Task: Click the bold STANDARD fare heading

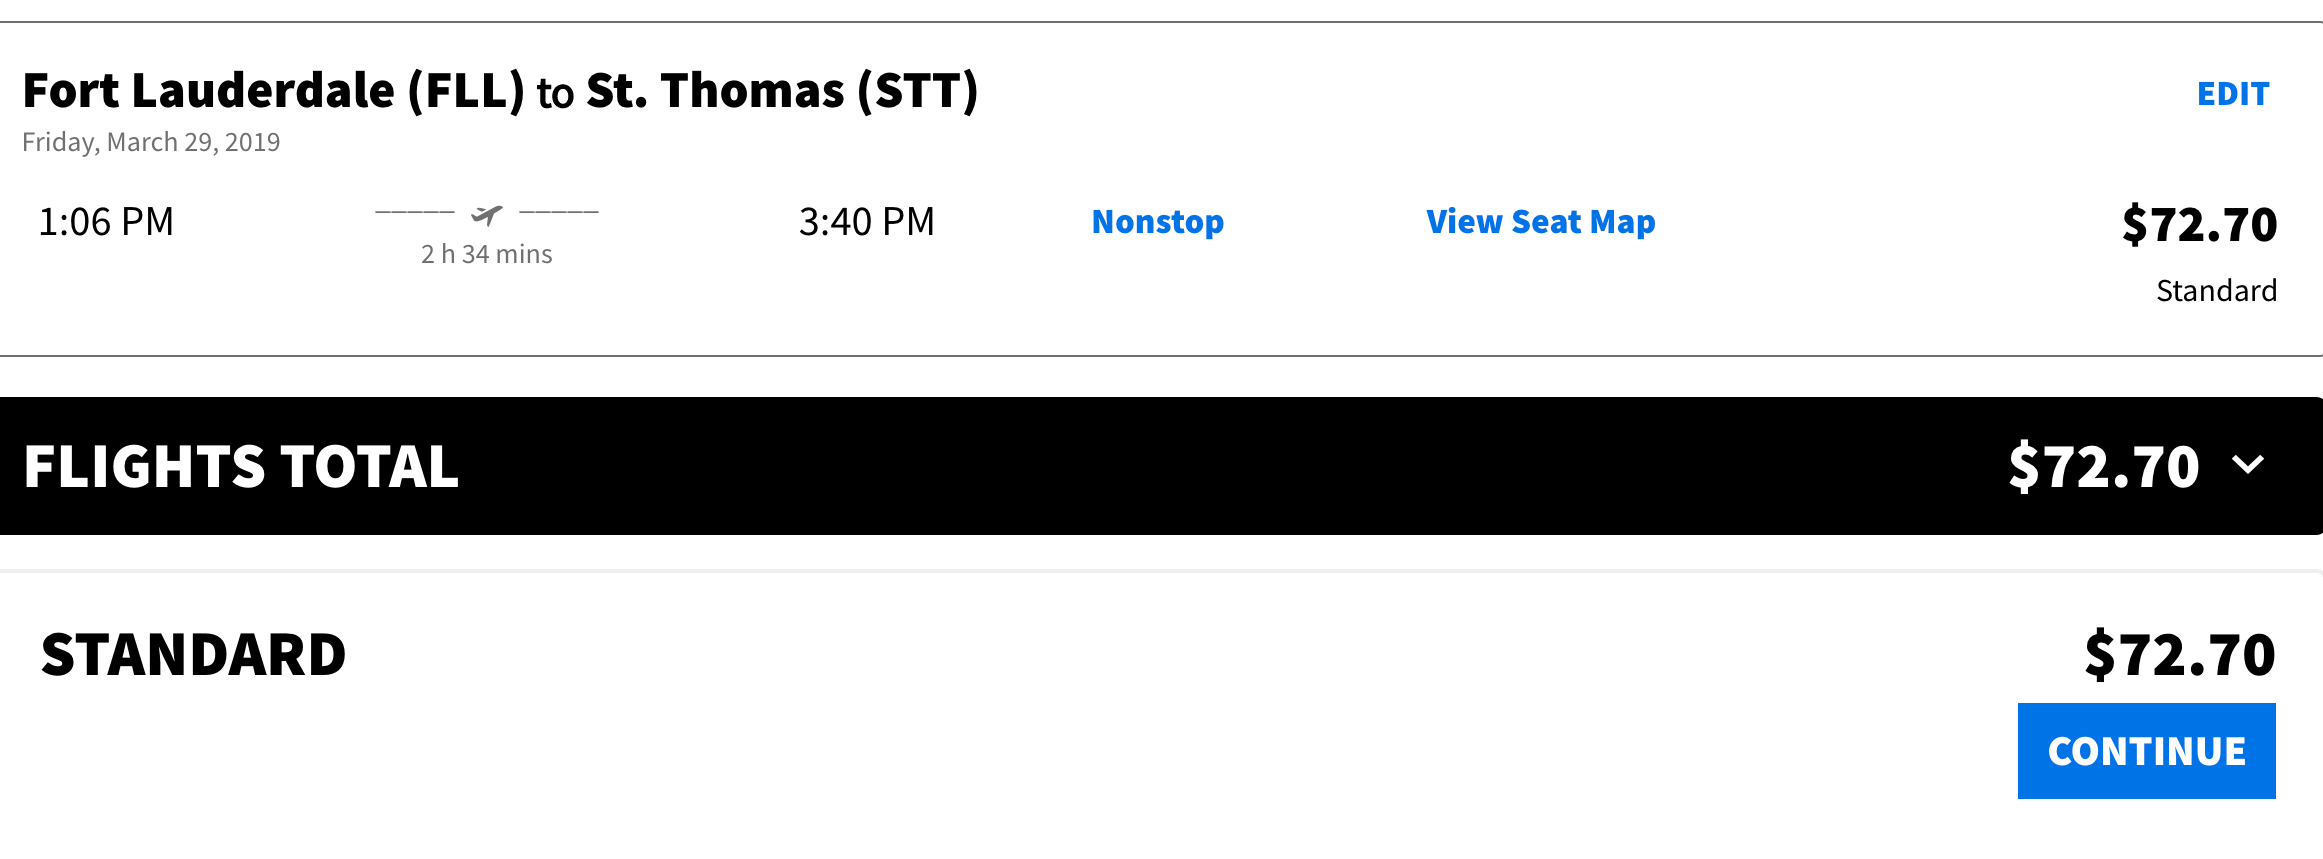Action: point(194,655)
